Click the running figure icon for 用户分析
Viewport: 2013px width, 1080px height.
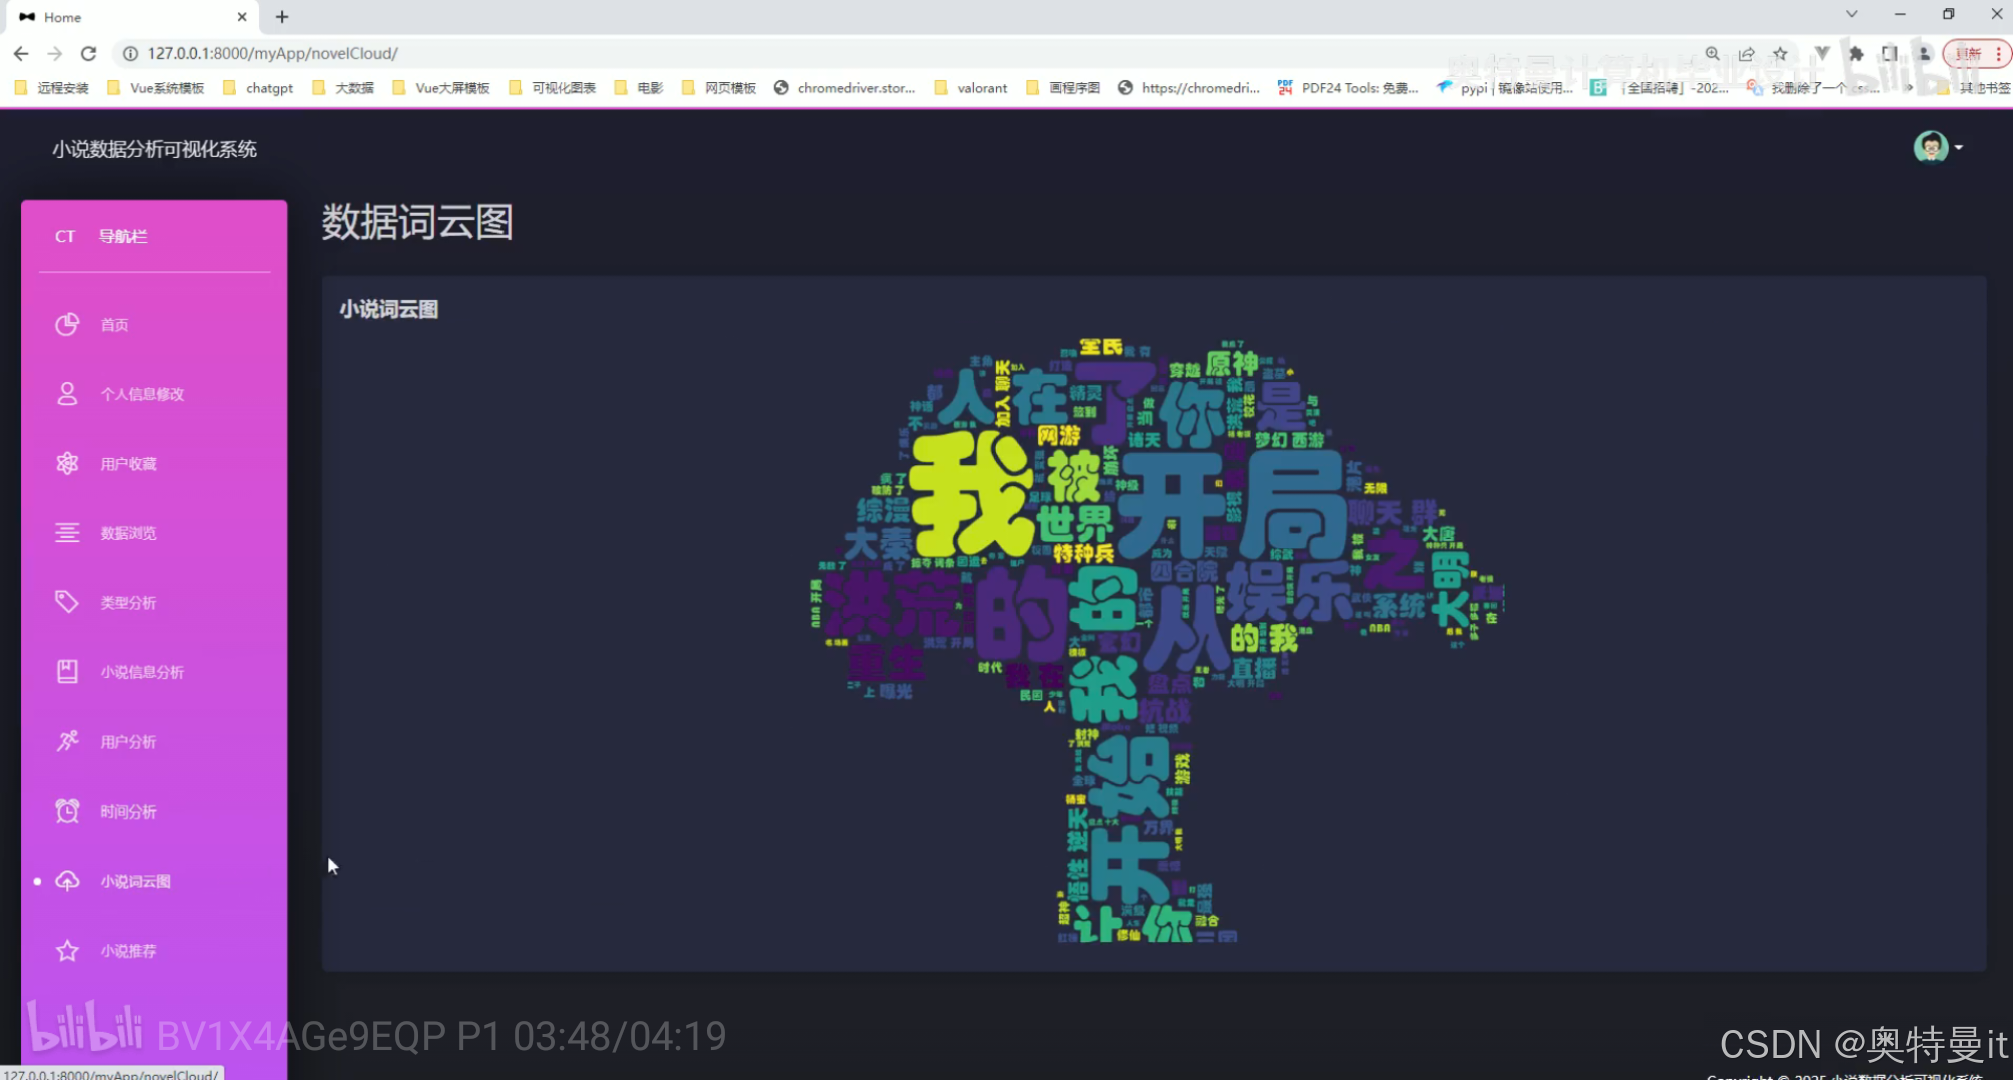(x=67, y=741)
